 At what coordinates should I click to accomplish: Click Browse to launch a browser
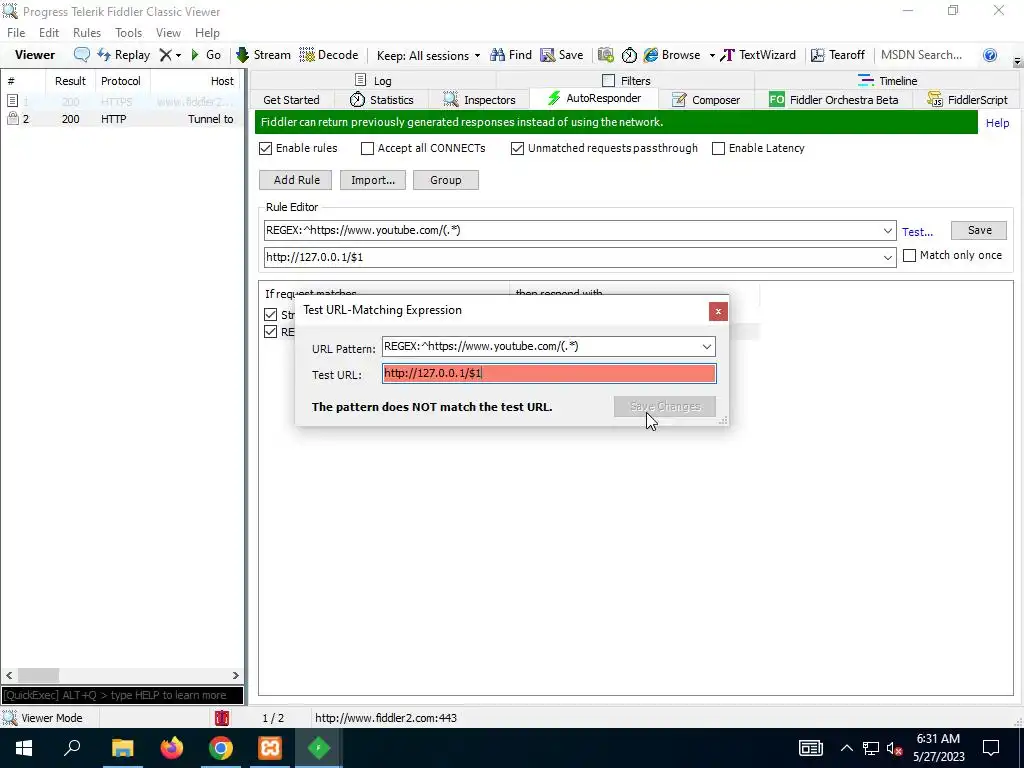click(x=672, y=55)
